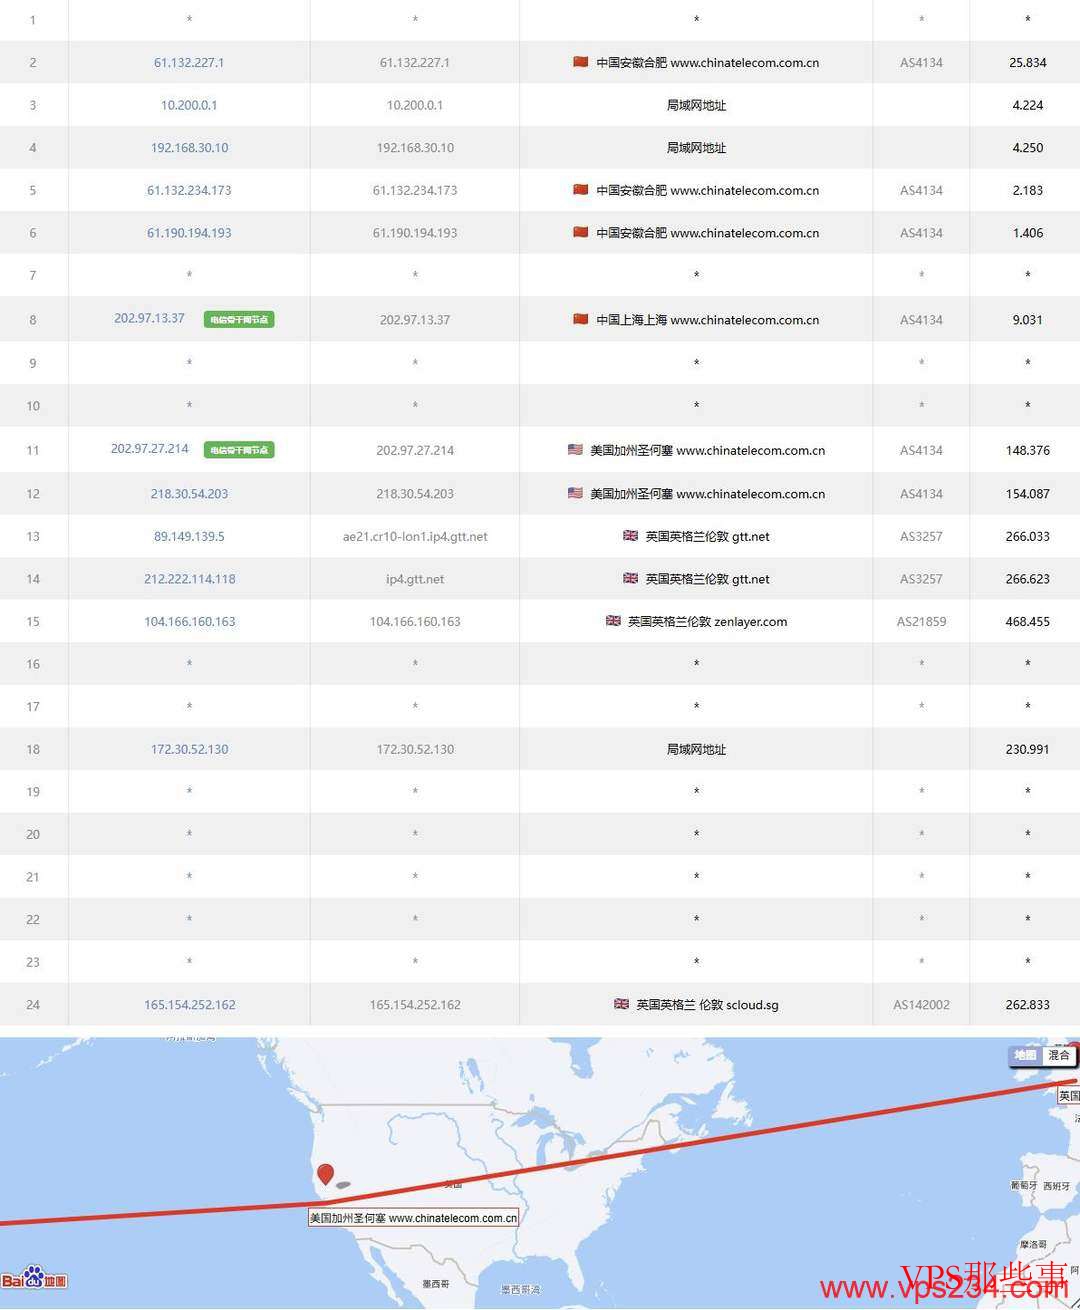The height and width of the screenshot is (1310, 1080).
Task: Click the UK flag beside zenlayer.com
Action: click(613, 621)
